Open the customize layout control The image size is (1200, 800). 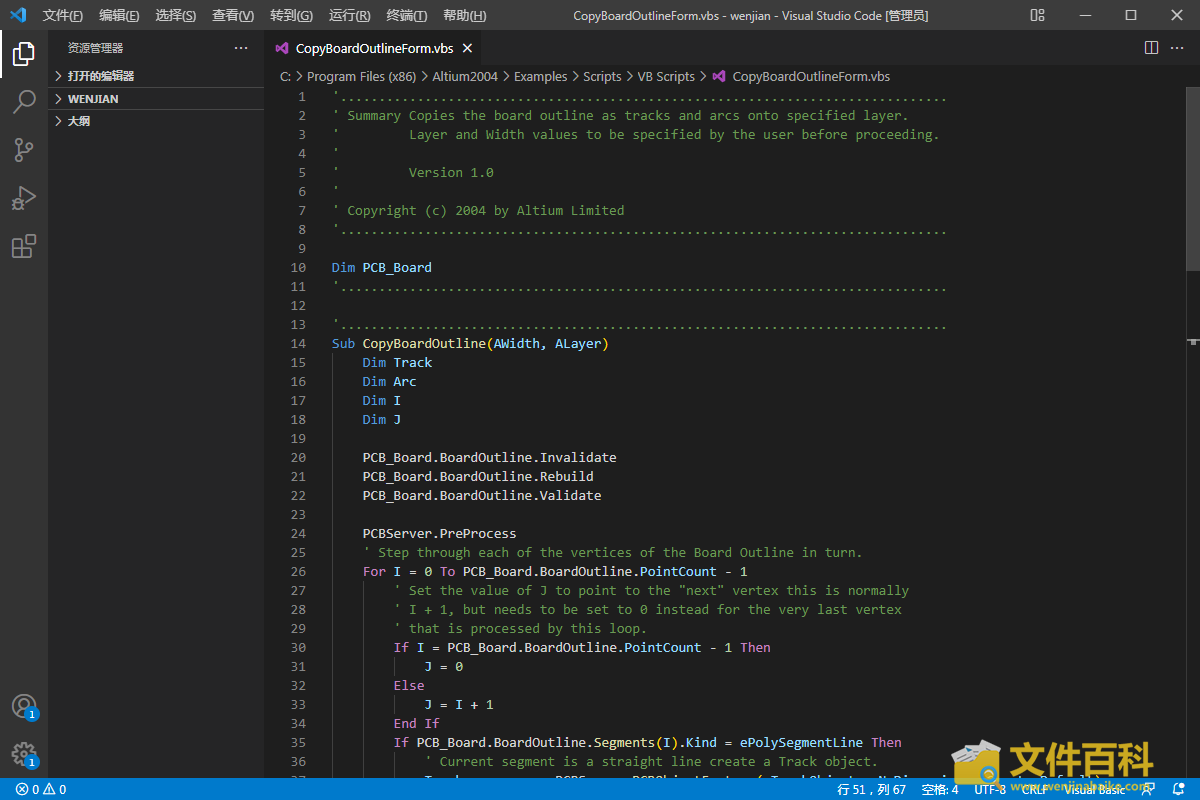coord(1038,15)
